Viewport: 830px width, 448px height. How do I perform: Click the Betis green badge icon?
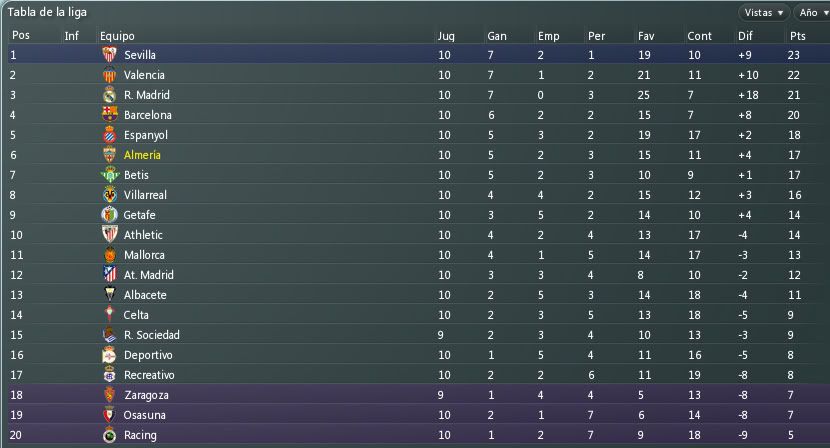pyautogui.click(x=110, y=175)
